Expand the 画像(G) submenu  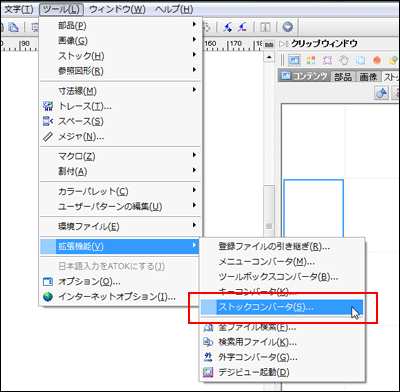(x=121, y=40)
